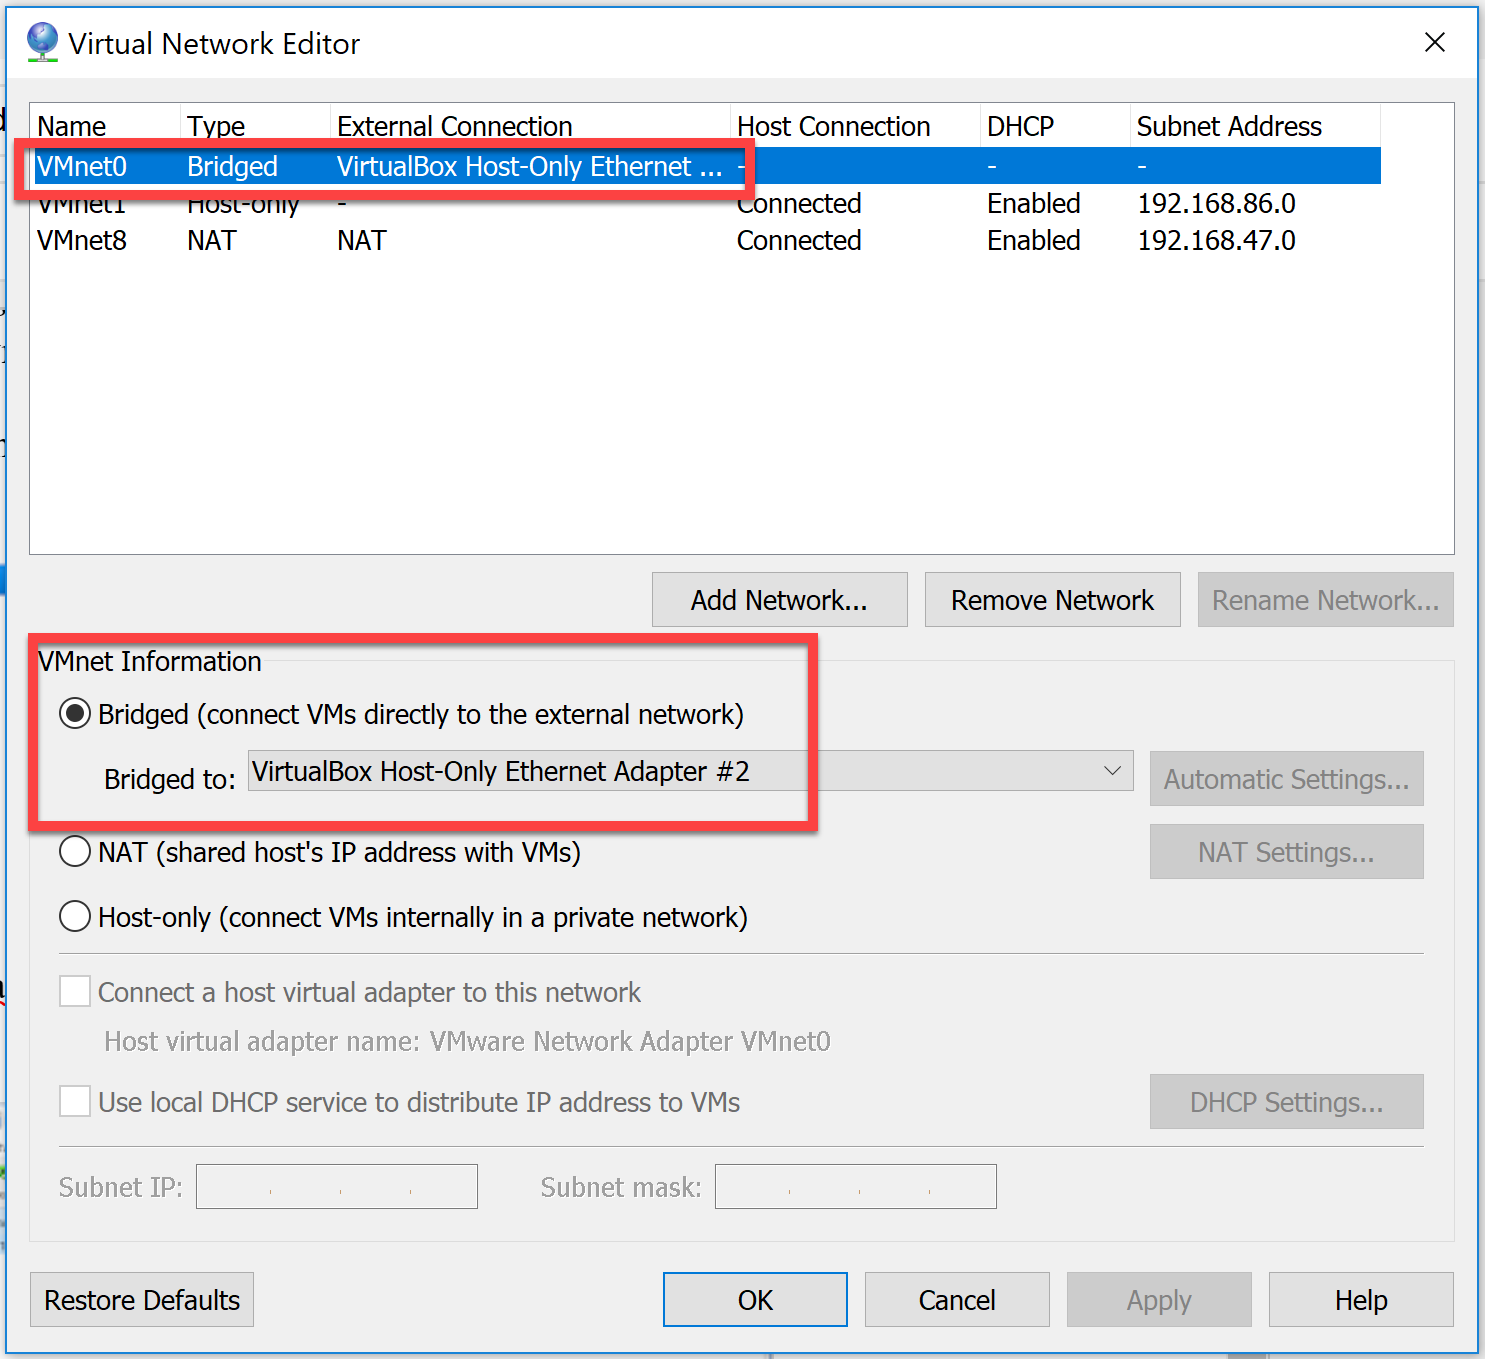
Task: Open Automatic Settings dialog
Action: click(1286, 778)
